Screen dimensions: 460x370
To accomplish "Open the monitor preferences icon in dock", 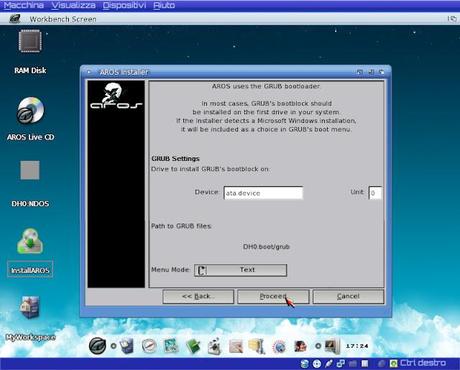I will pos(332,346).
